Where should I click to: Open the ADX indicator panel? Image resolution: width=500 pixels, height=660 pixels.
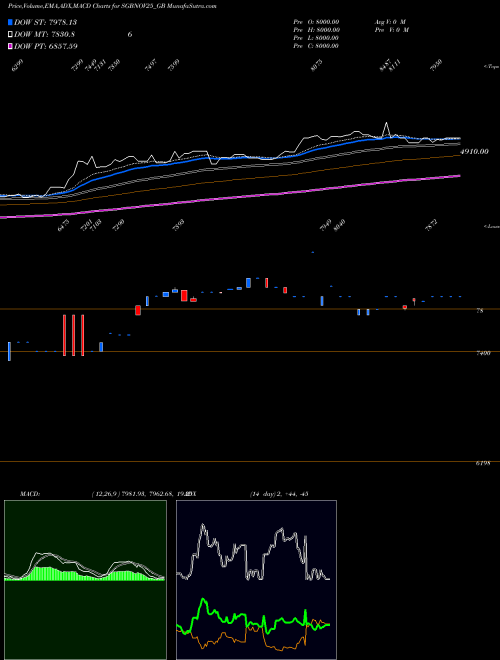(256, 580)
